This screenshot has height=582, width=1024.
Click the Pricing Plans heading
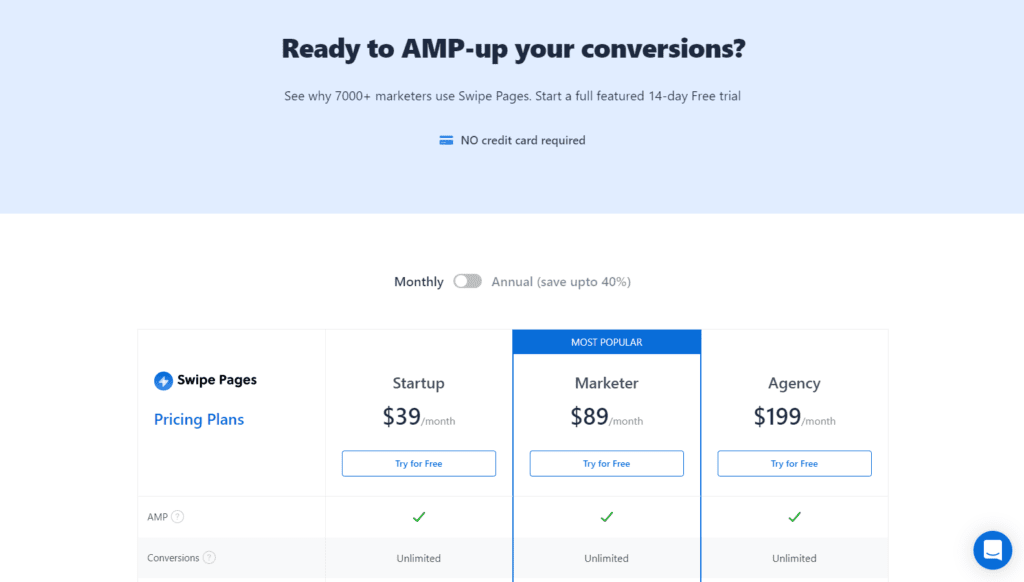[199, 419]
